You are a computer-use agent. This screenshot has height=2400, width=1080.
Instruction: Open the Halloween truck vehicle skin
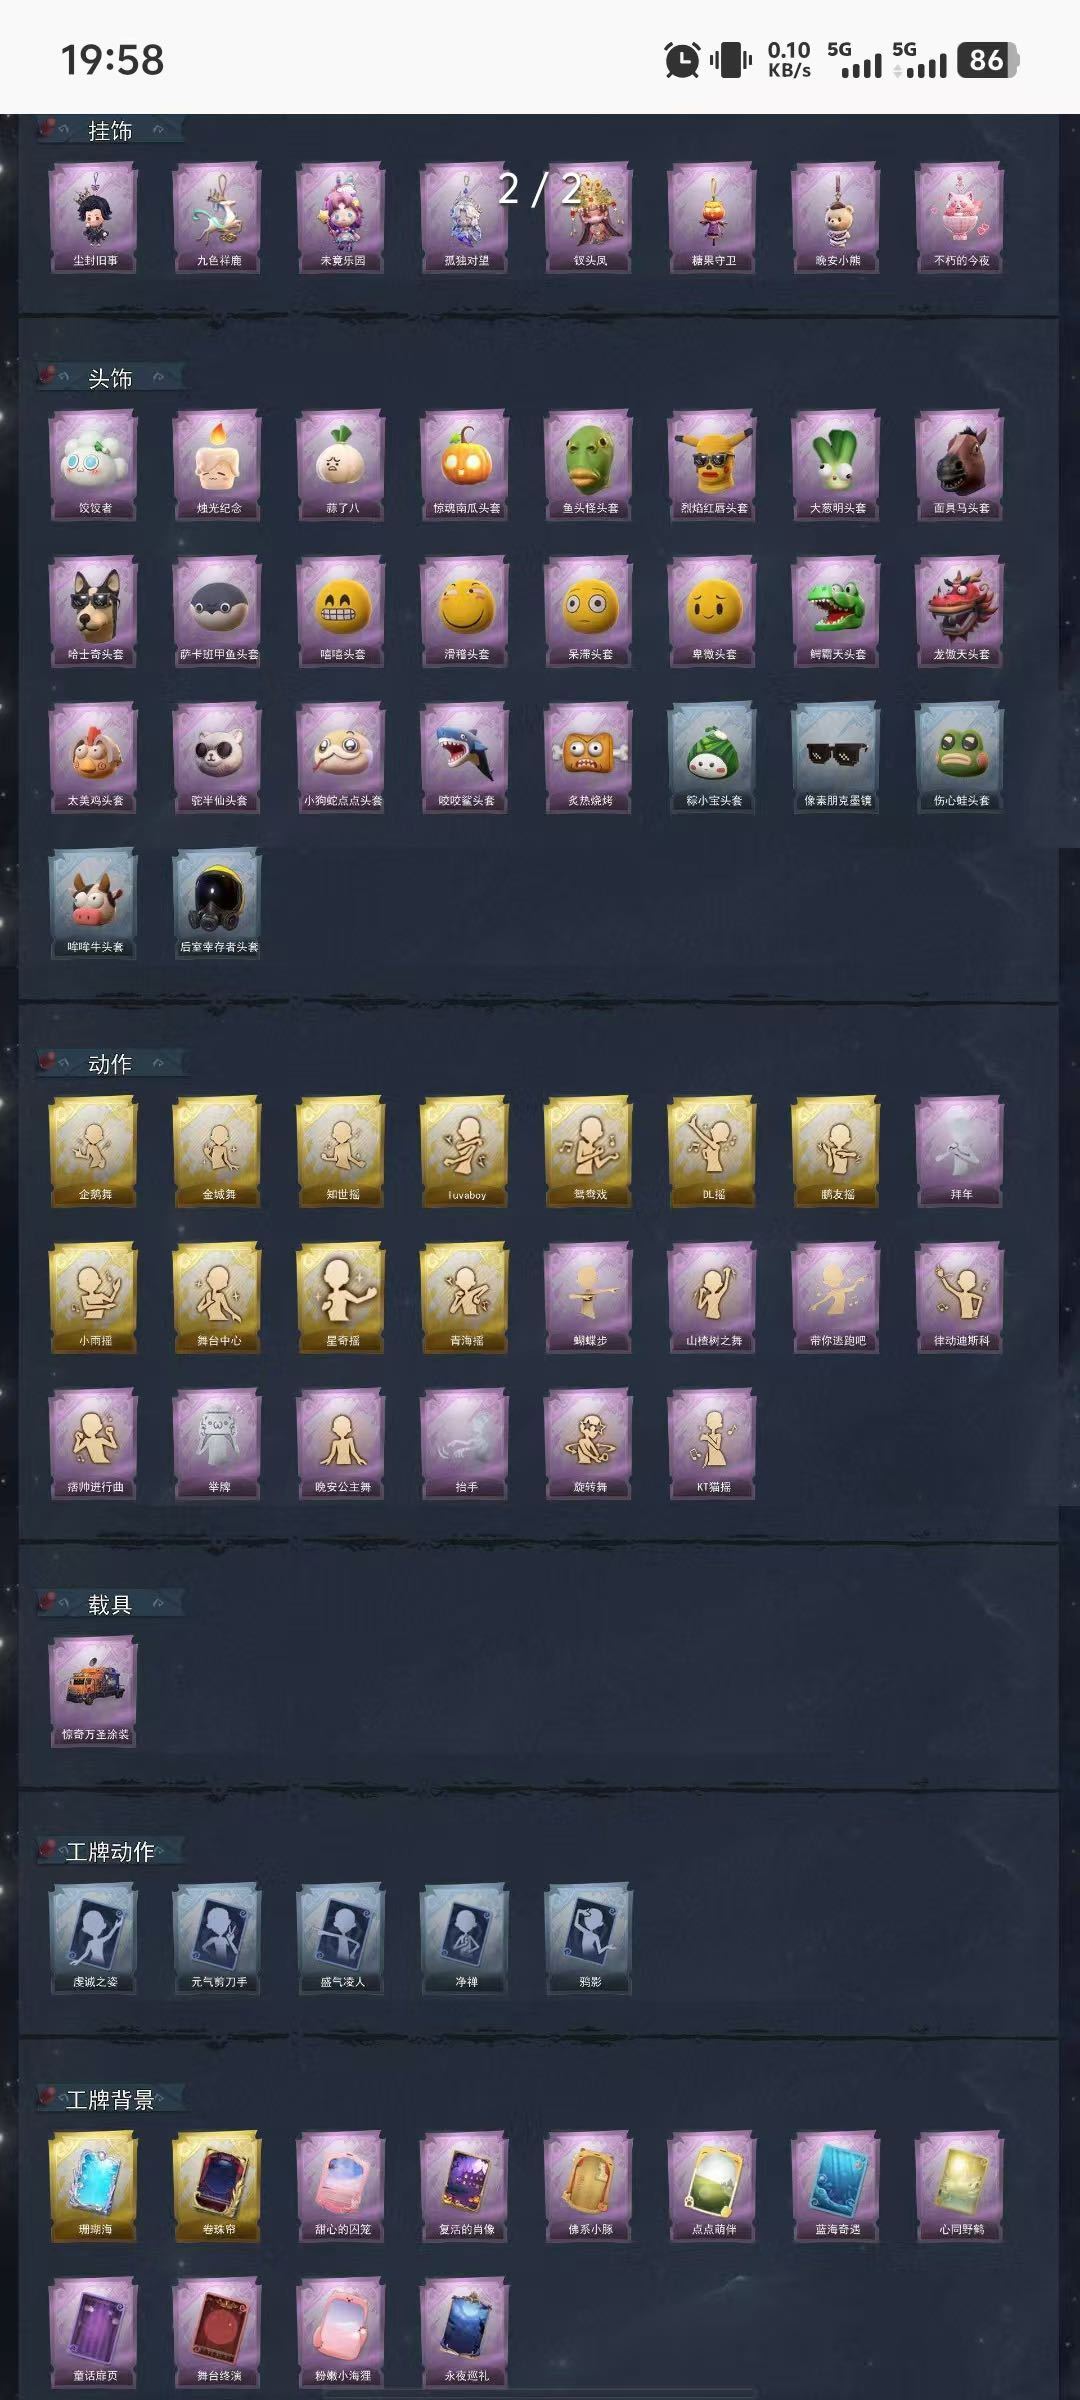[x=95, y=1691]
